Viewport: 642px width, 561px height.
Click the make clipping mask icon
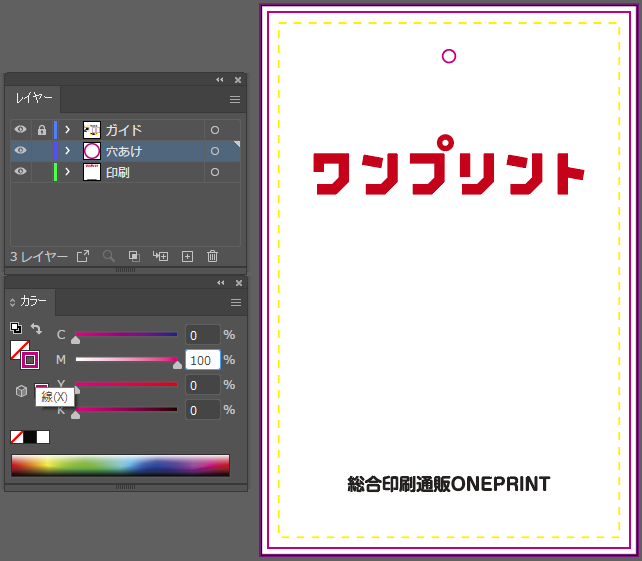pos(134,257)
